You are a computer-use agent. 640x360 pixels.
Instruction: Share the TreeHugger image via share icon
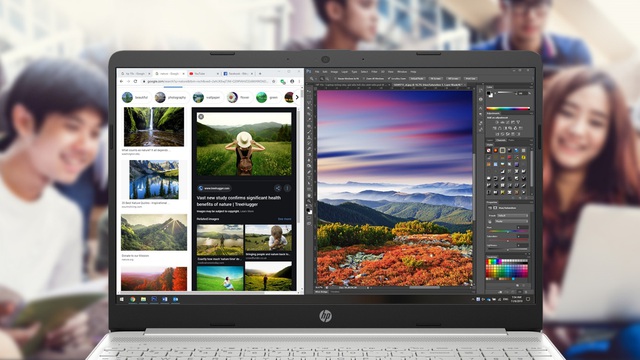[x=278, y=188]
